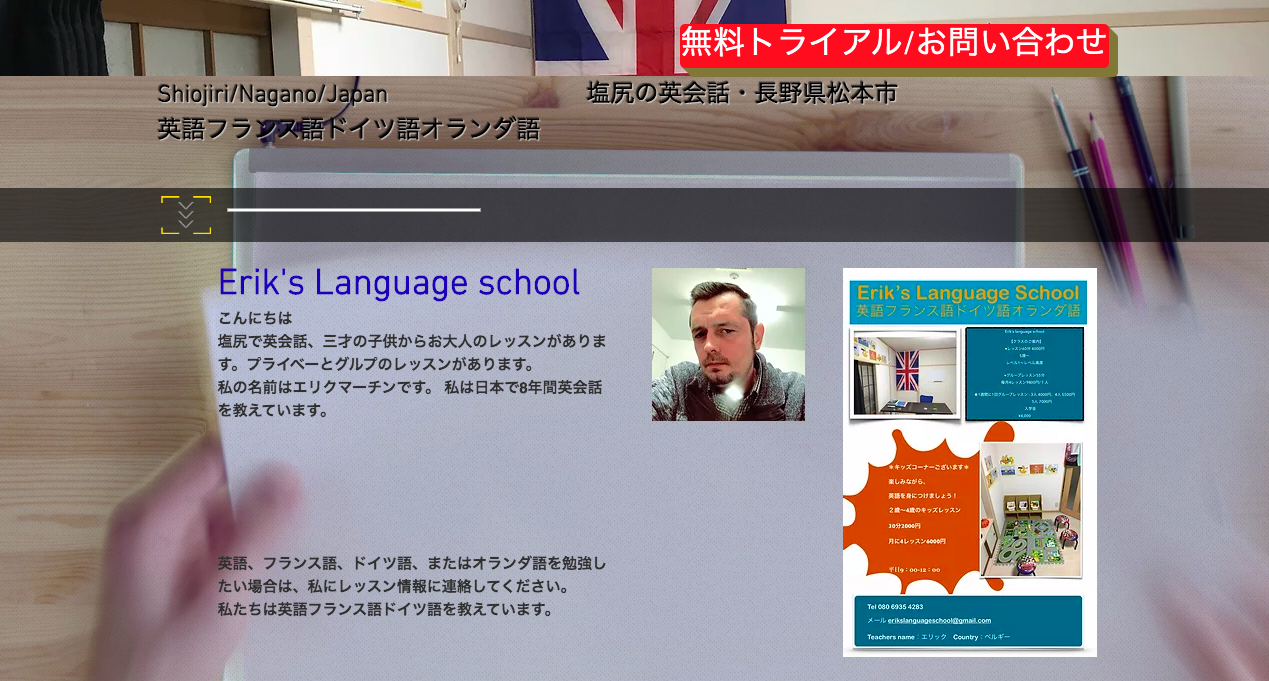Screen dimensions: 1269x681
Task: Click the Tel 080 6935 4283 line on flyer
Action: point(895,606)
